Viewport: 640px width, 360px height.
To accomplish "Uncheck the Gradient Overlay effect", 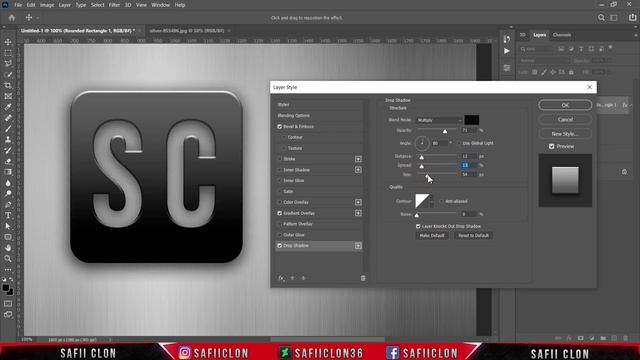I will pyautogui.click(x=280, y=213).
